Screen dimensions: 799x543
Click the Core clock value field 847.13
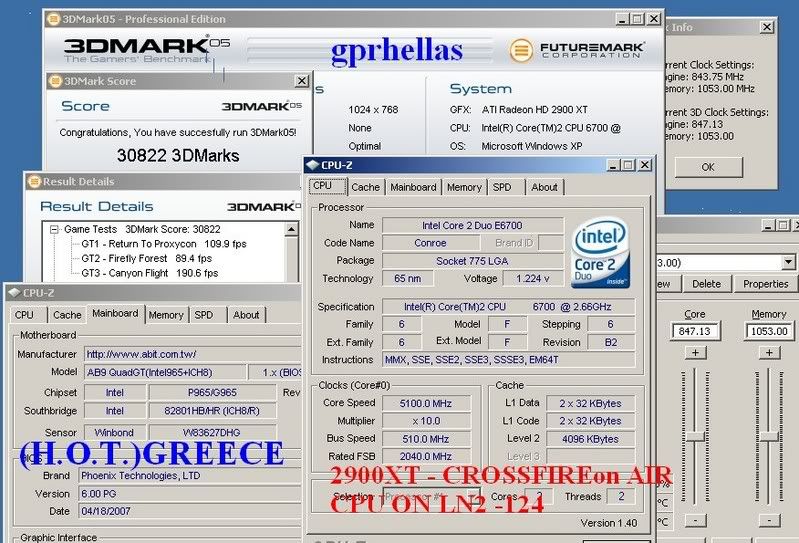pyautogui.click(x=695, y=332)
